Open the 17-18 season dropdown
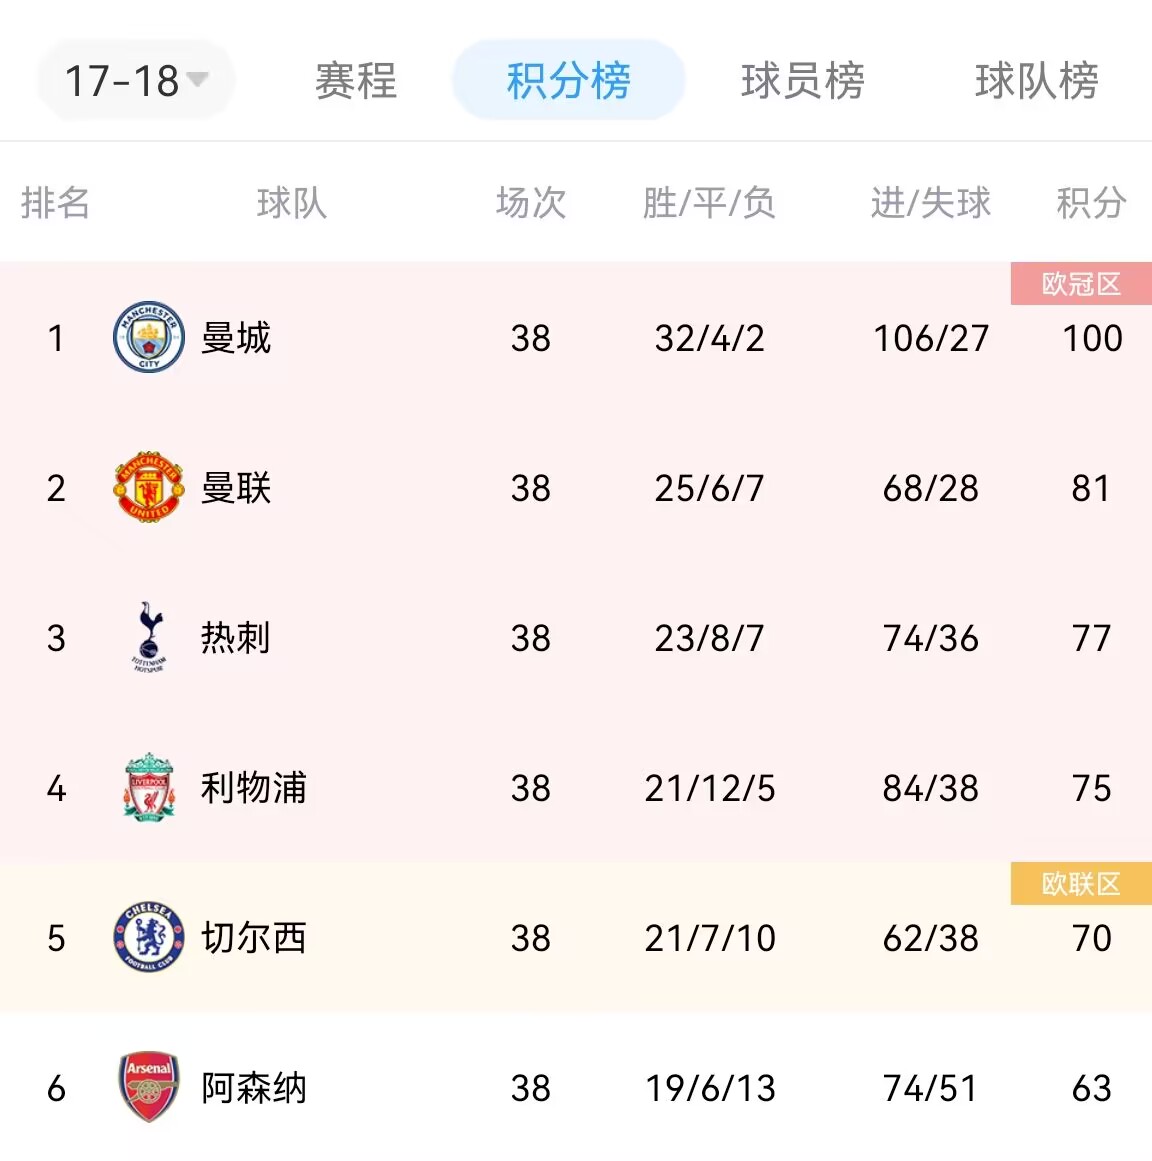This screenshot has width=1152, height=1161. click(136, 80)
